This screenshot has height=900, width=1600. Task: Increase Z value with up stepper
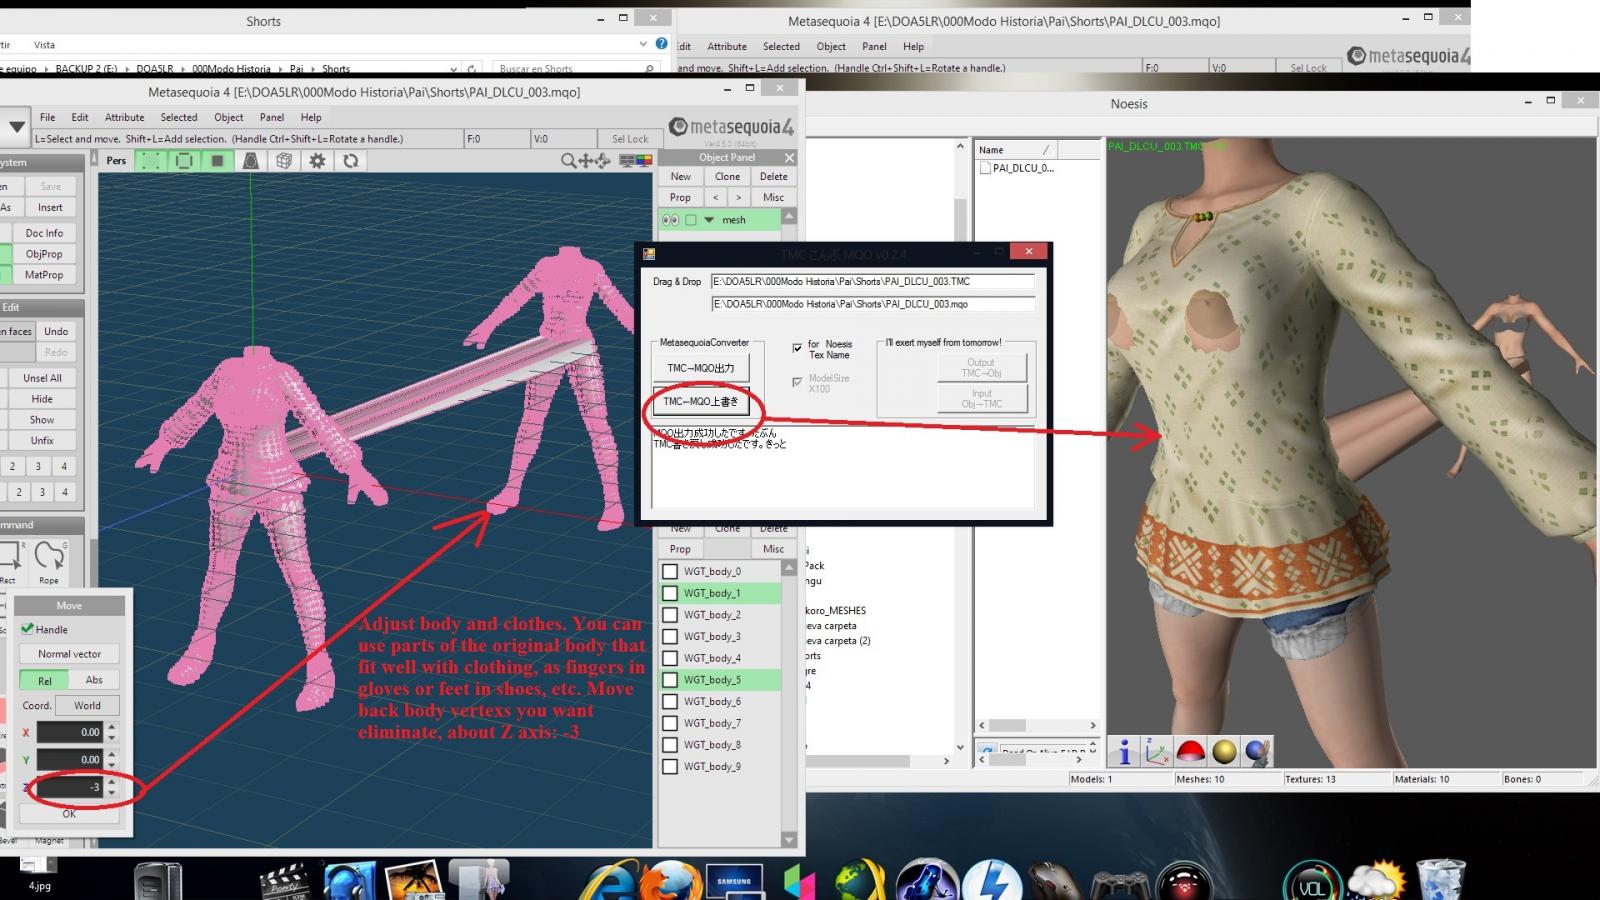112,782
